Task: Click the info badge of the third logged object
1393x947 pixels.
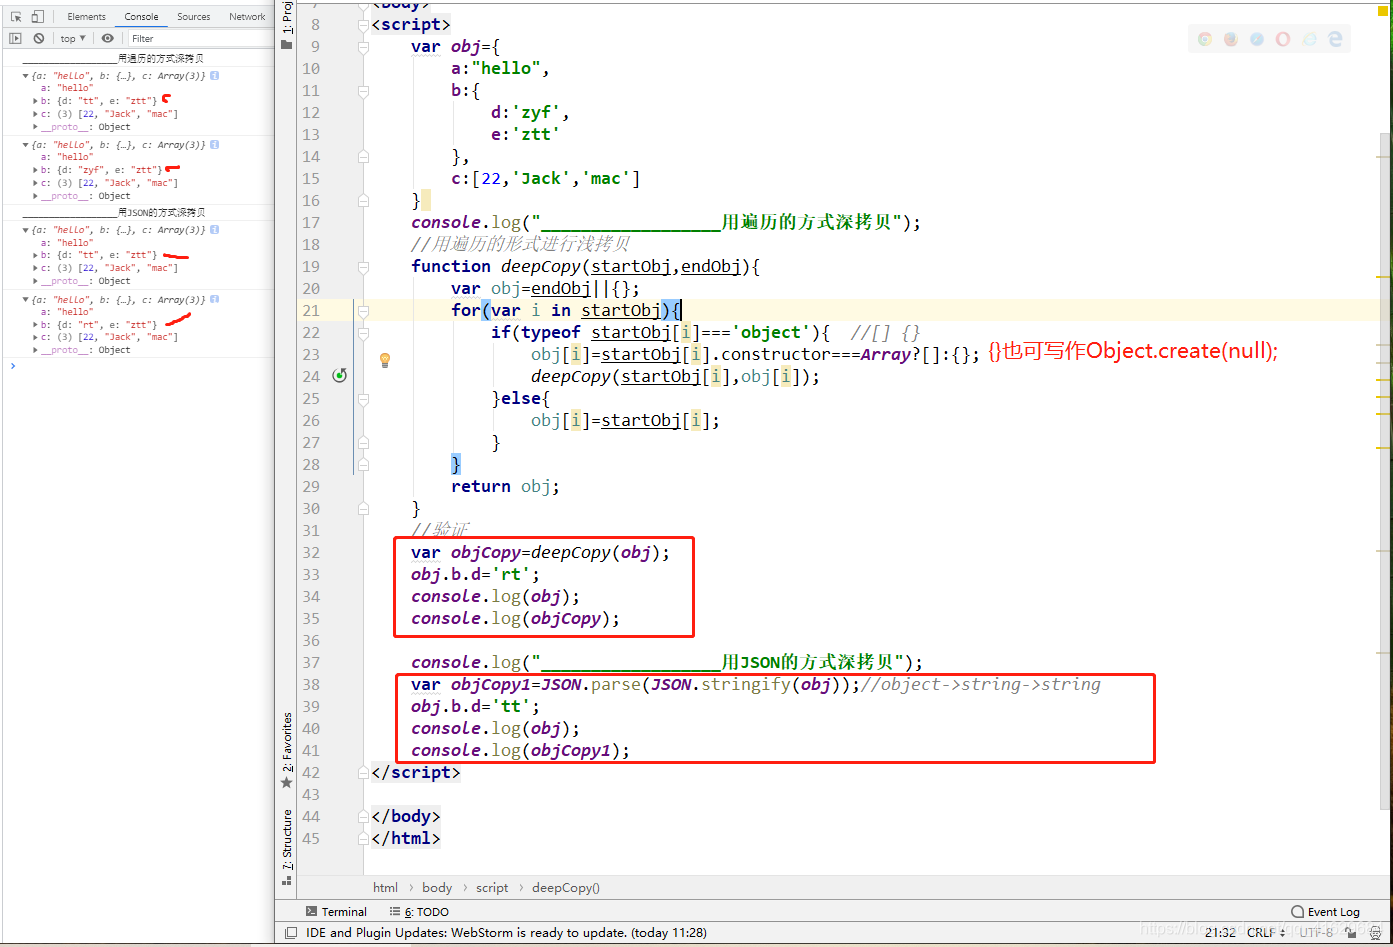Action: [215, 230]
